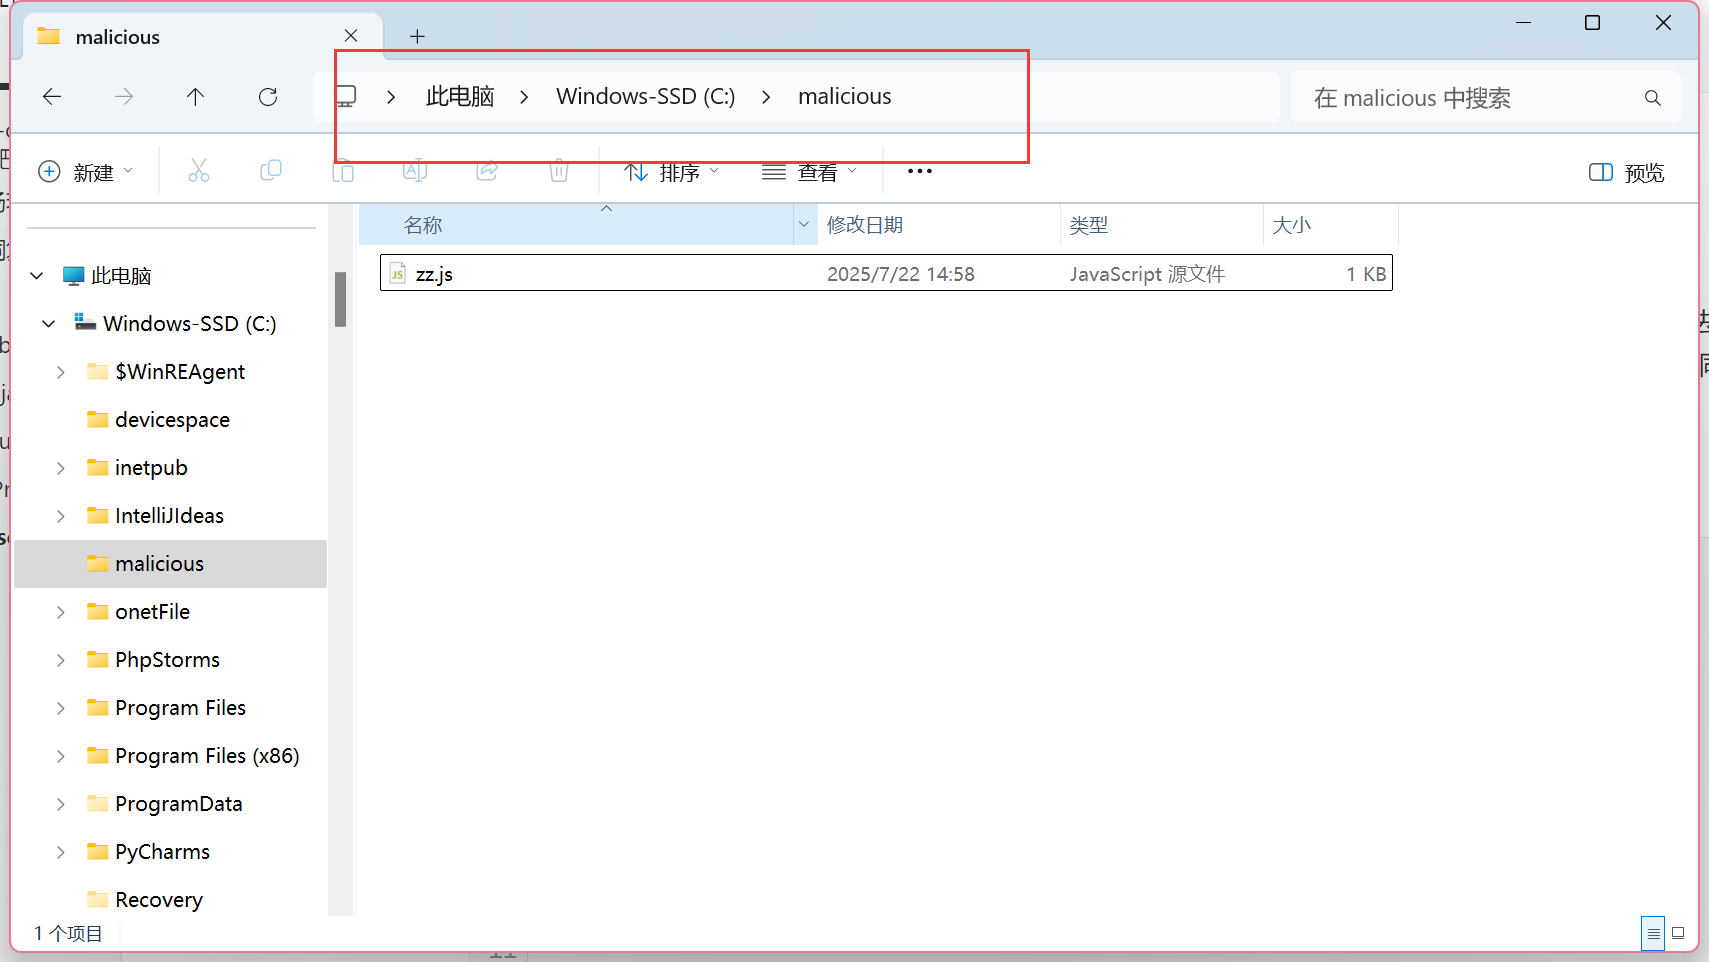The width and height of the screenshot is (1709, 962).
Task: Expand the PyCharms folder
Action: [61, 852]
